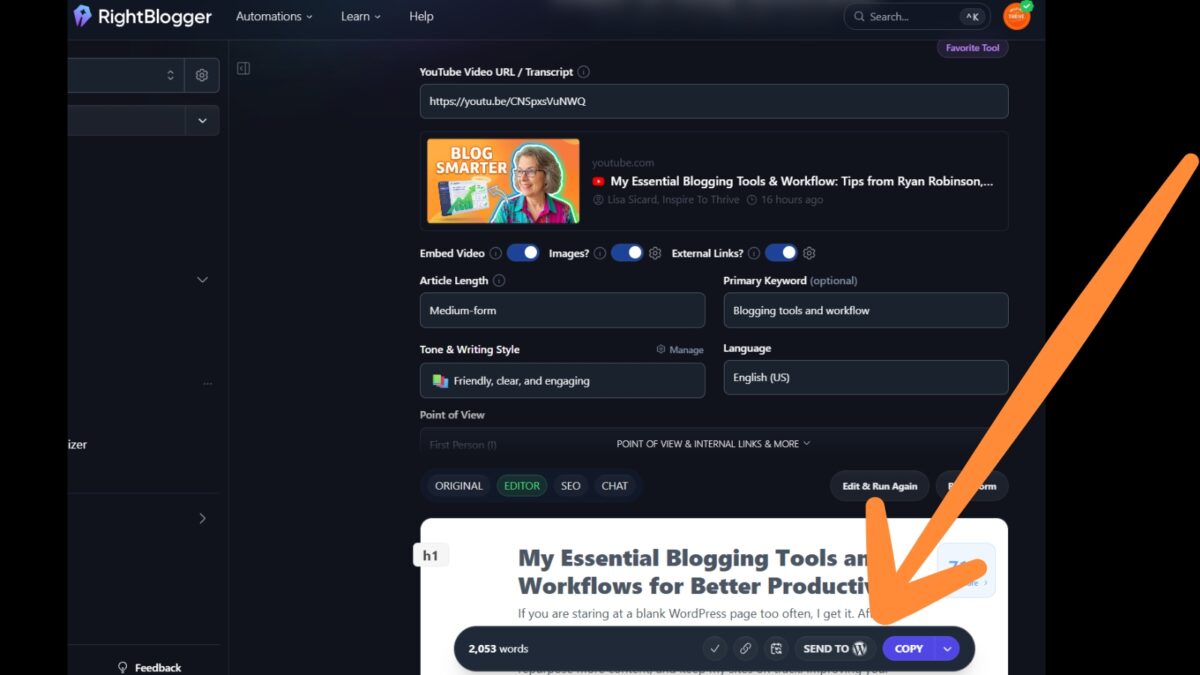Switch to the EDITOR tab
The image size is (1200, 675).
point(522,486)
